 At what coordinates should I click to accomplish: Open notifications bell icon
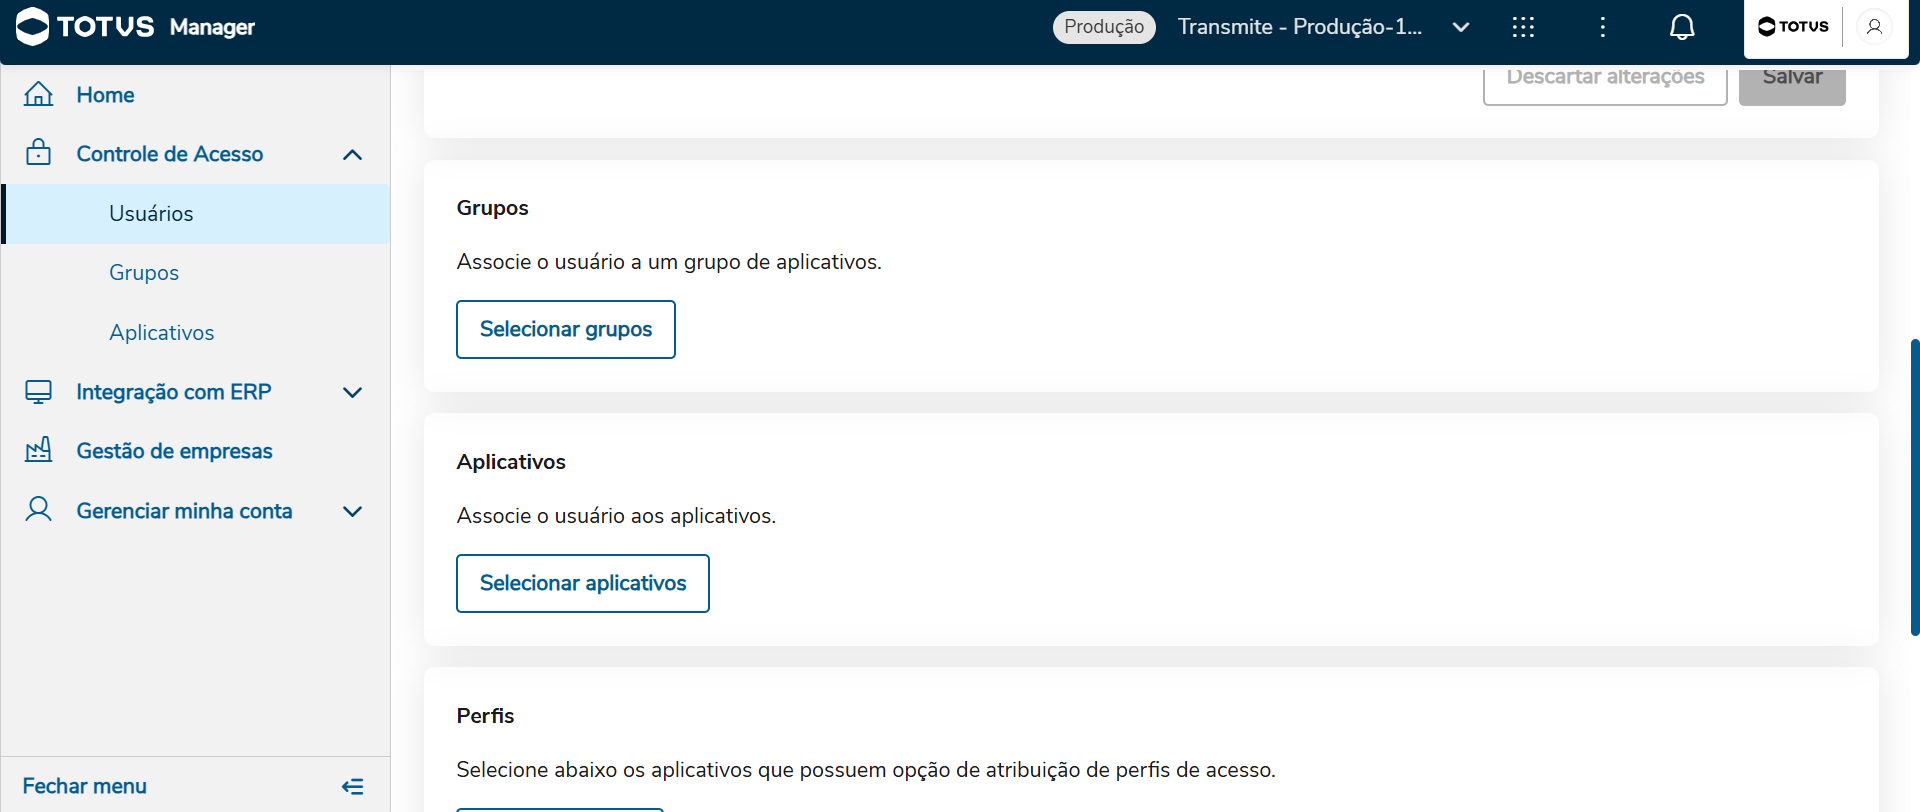[x=1682, y=27]
